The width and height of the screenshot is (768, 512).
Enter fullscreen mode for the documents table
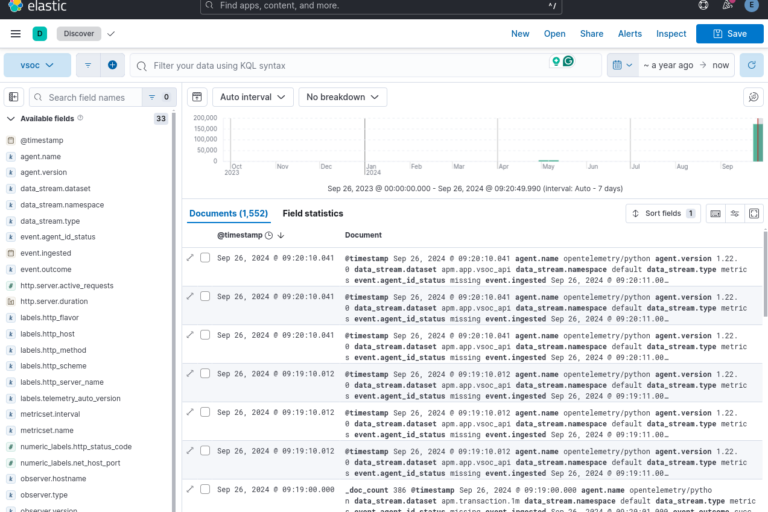754,214
